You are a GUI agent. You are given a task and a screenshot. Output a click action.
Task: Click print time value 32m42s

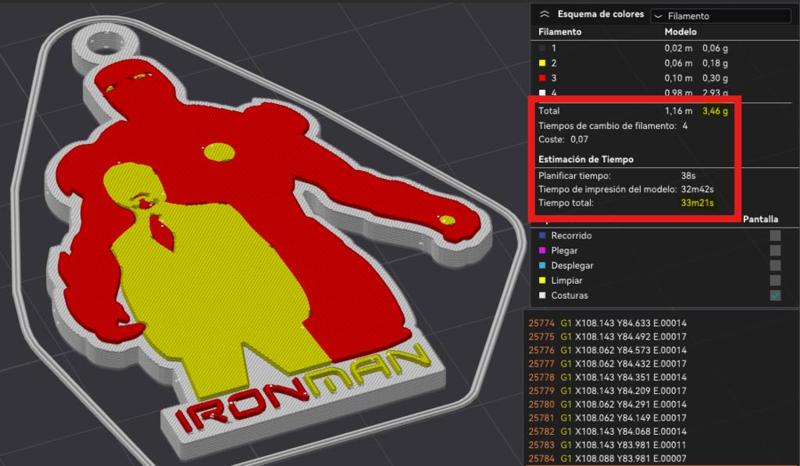(697, 189)
